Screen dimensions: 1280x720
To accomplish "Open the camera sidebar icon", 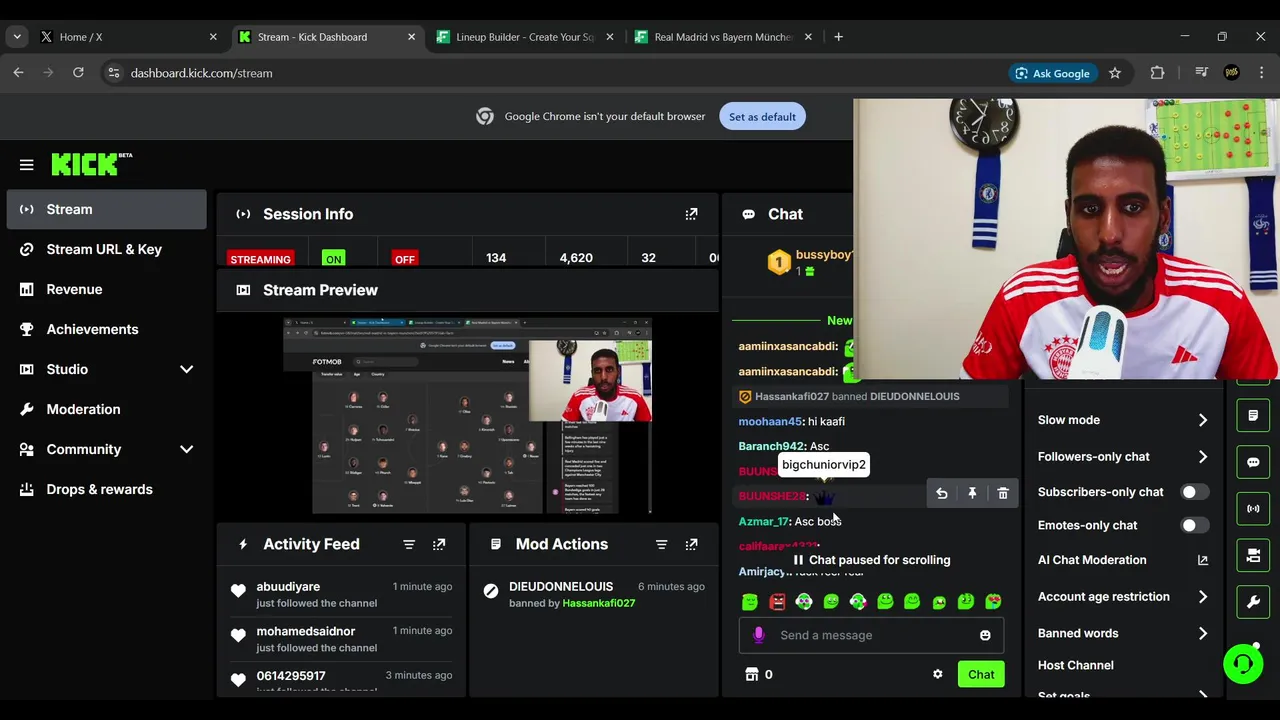I will [x=1253, y=555].
